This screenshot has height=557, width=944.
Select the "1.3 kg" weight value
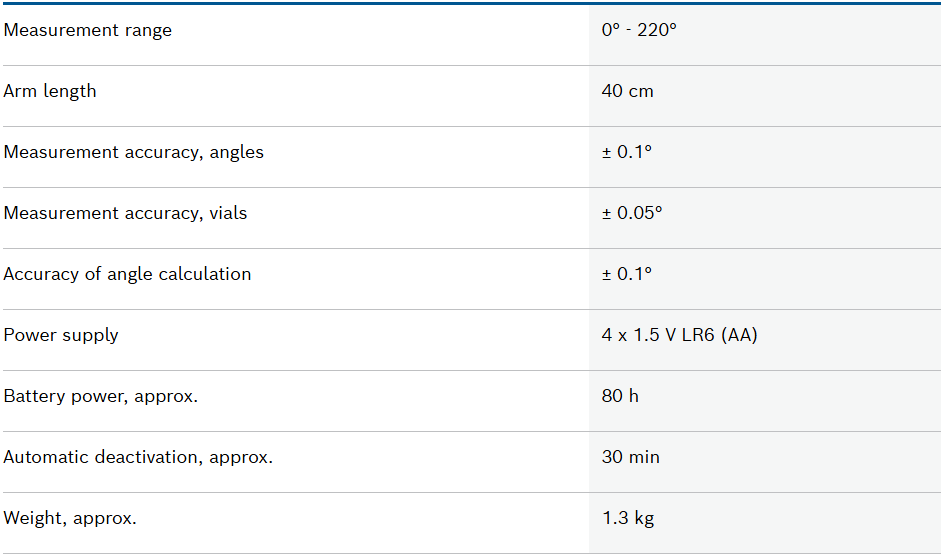tap(627, 518)
